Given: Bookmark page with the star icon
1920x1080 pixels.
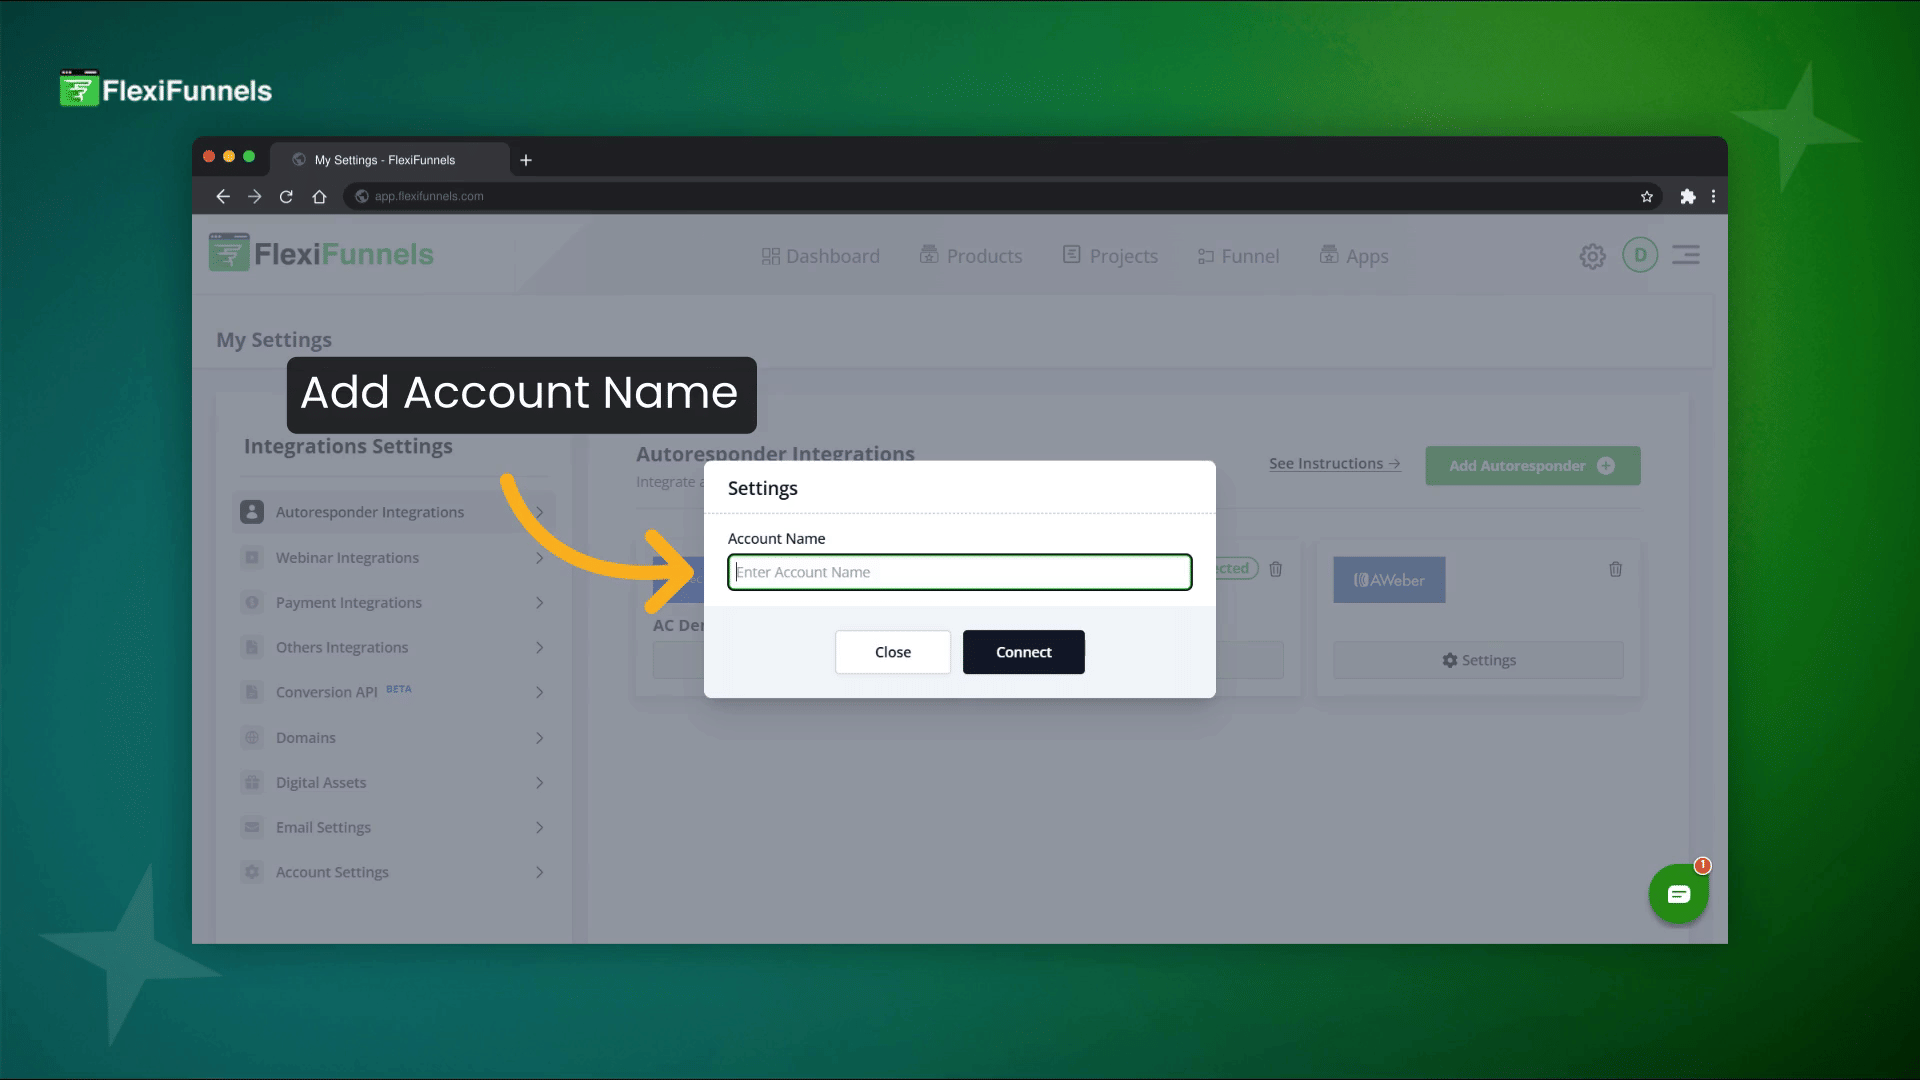Looking at the screenshot, I should tap(1647, 196).
